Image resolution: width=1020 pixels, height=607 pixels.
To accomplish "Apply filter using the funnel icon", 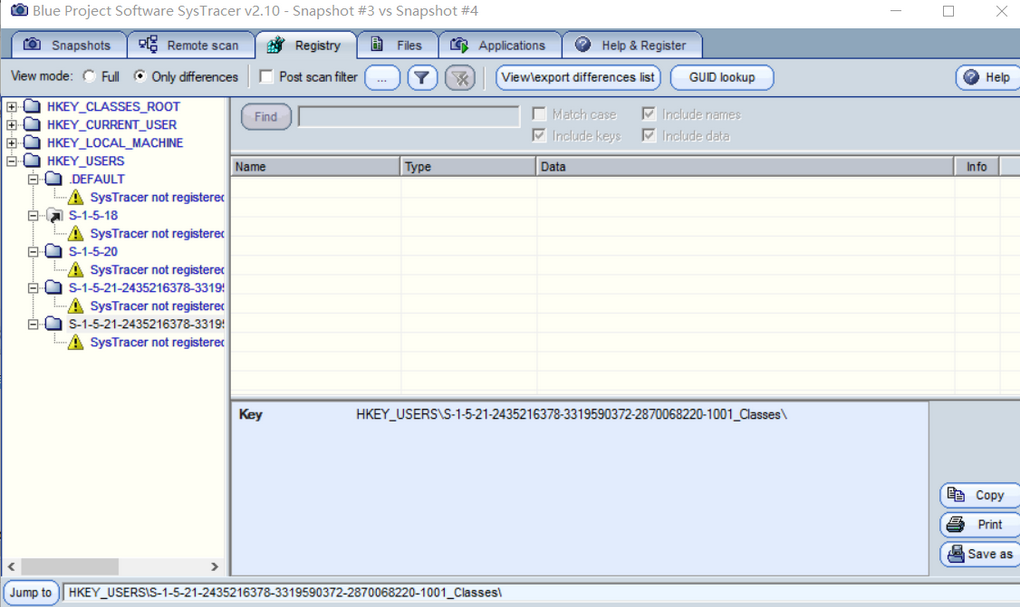I will pos(422,77).
